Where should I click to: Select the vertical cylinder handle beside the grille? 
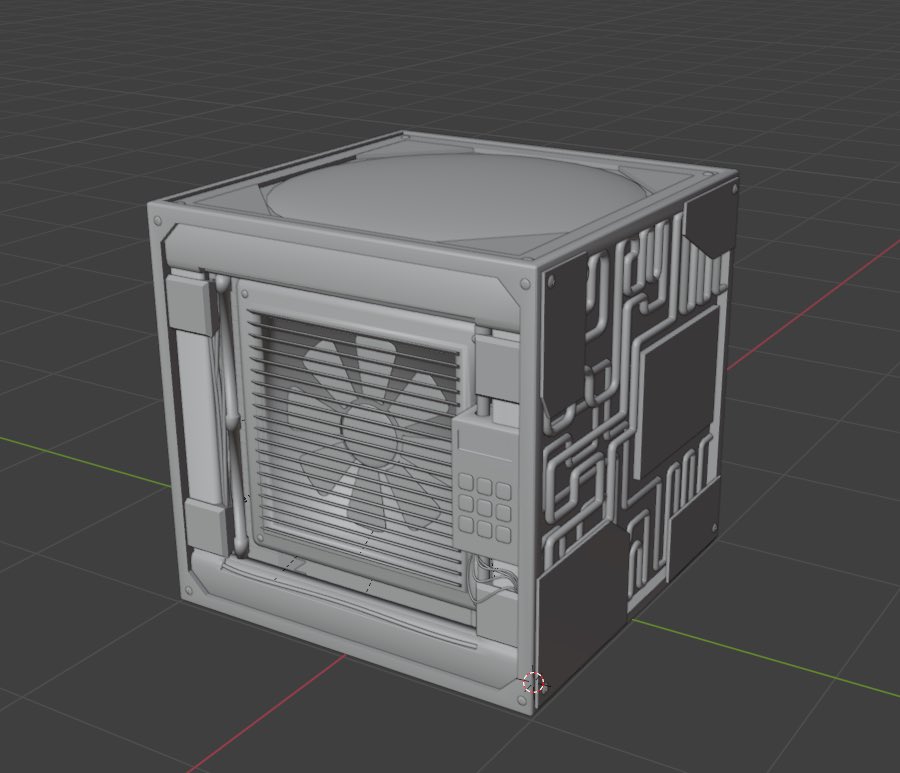232,416
